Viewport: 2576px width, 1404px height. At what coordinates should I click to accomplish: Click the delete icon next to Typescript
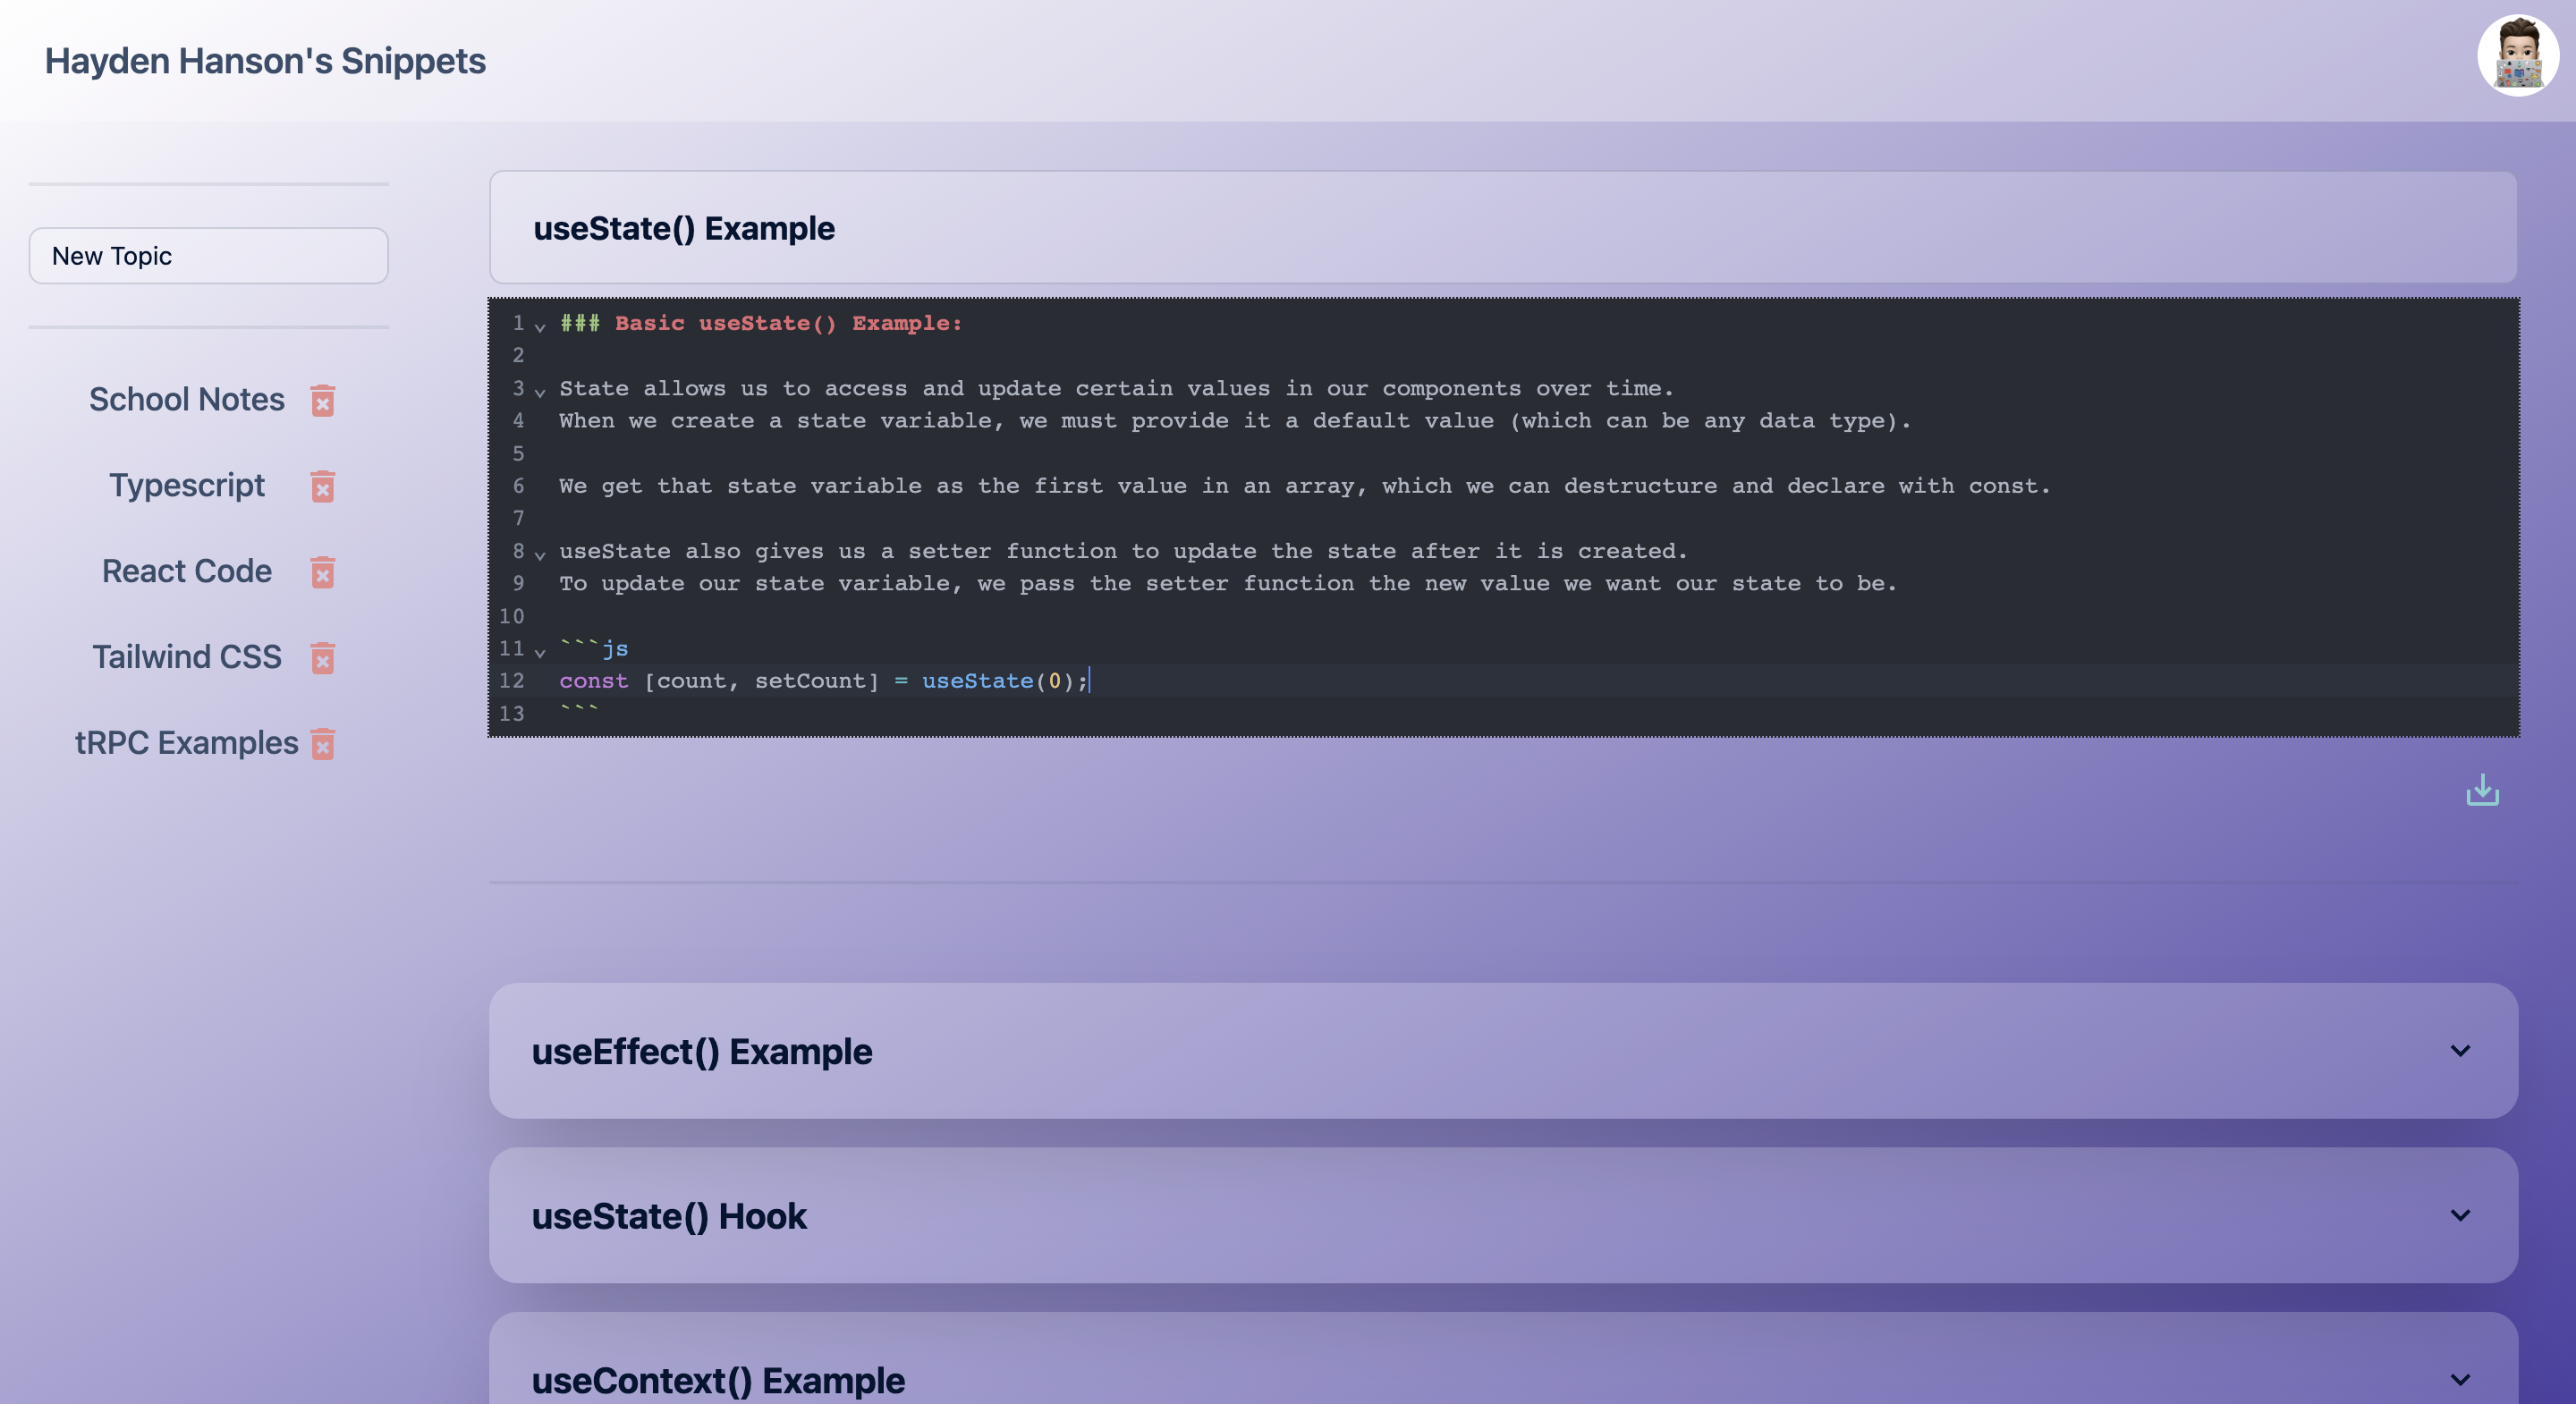point(322,484)
